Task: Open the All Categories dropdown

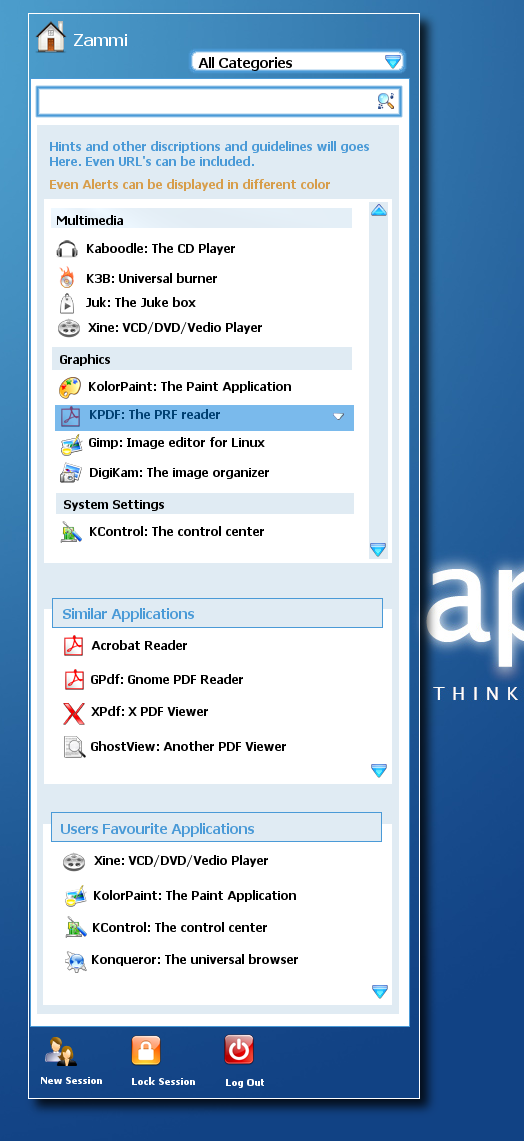Action: (297, 62)
